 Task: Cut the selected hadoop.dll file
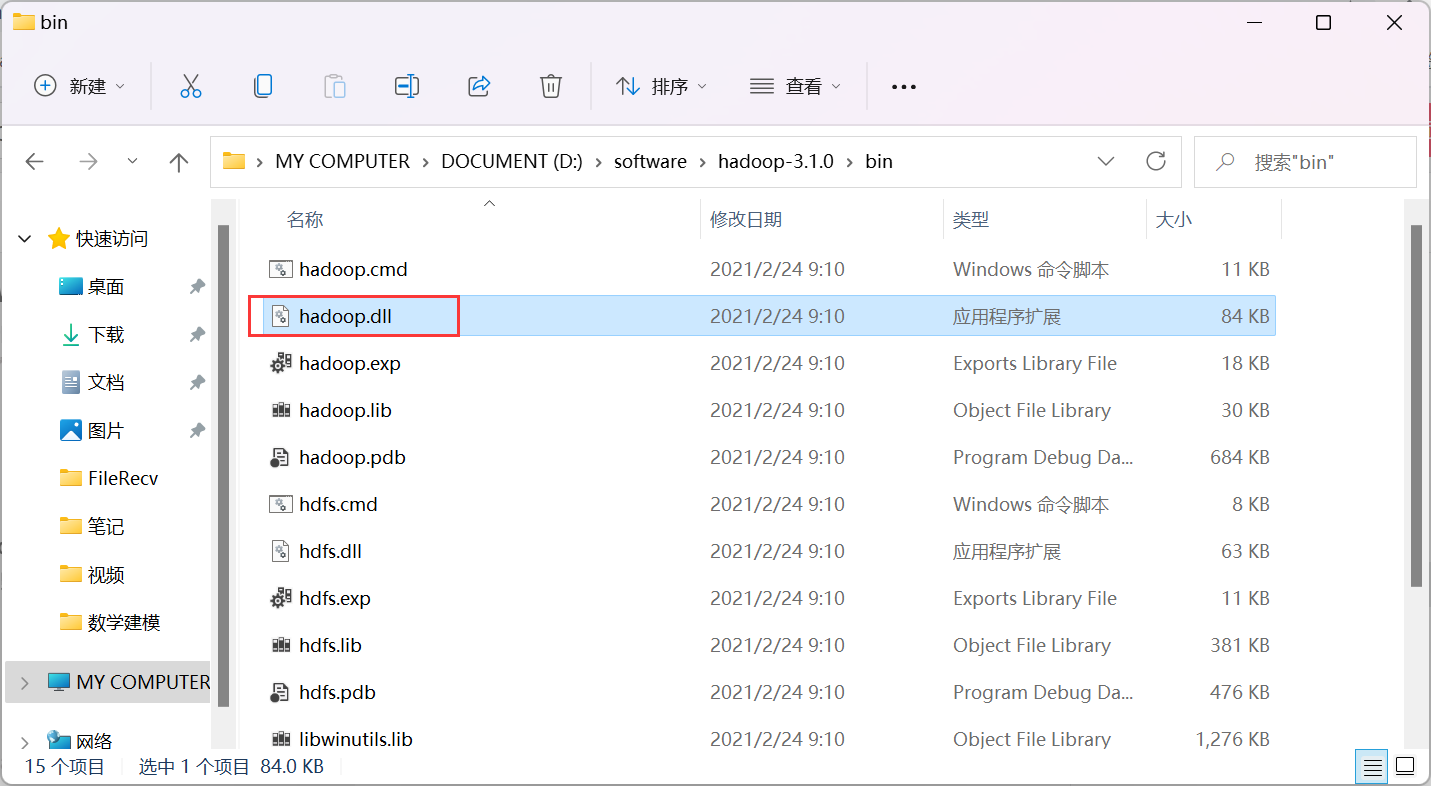(191, 86)
